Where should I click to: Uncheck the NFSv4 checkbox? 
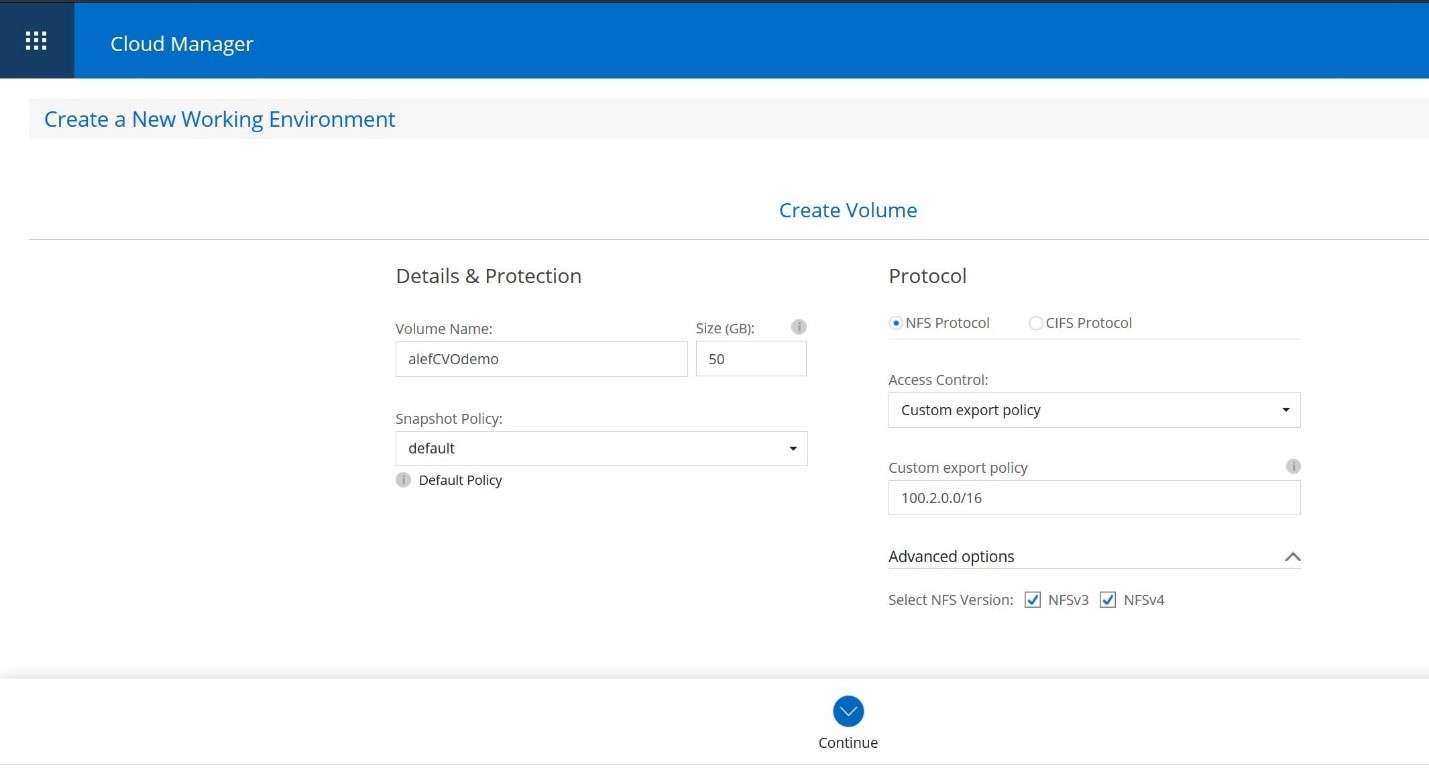1107,600
